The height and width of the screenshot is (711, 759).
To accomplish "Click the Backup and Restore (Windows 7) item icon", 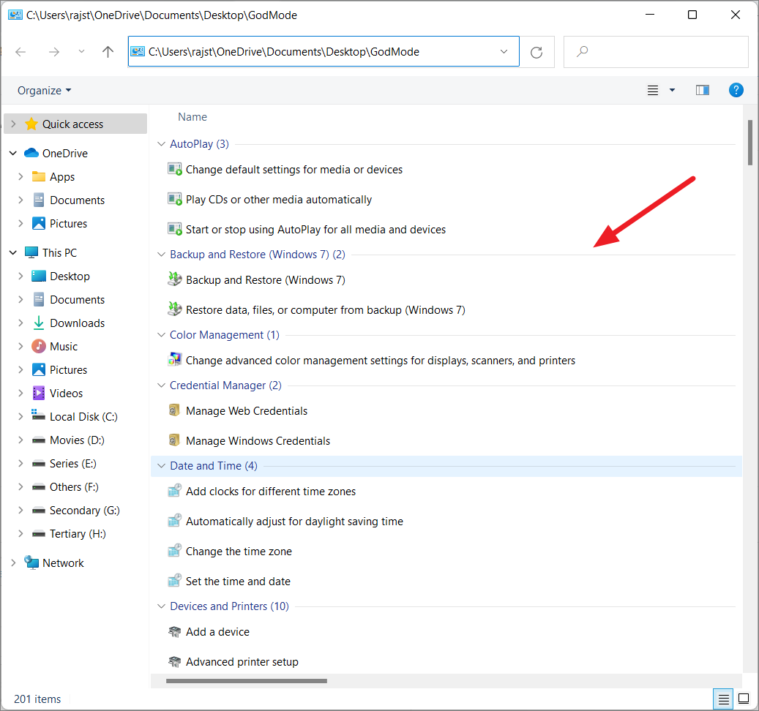I will click(x=174, y=279).
